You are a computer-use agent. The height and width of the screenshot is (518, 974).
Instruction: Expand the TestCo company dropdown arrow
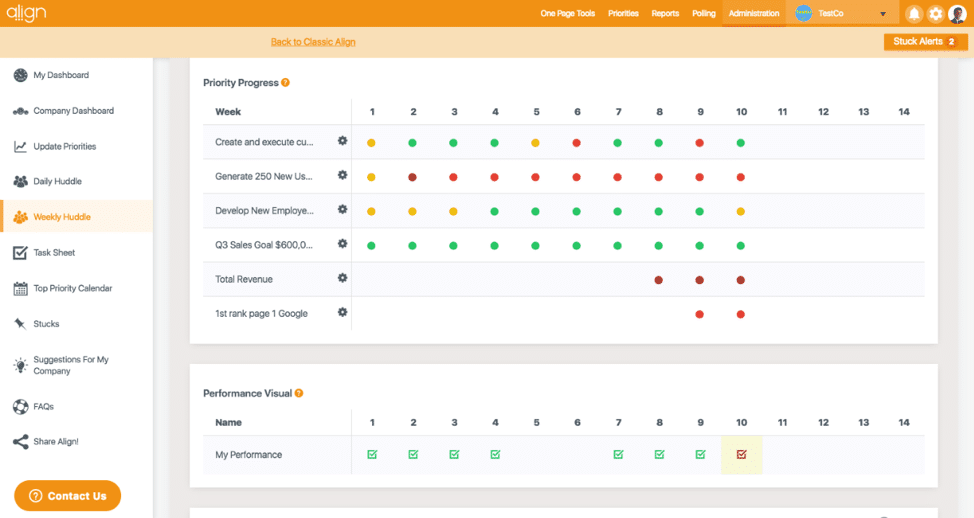(x=883, y=14)
